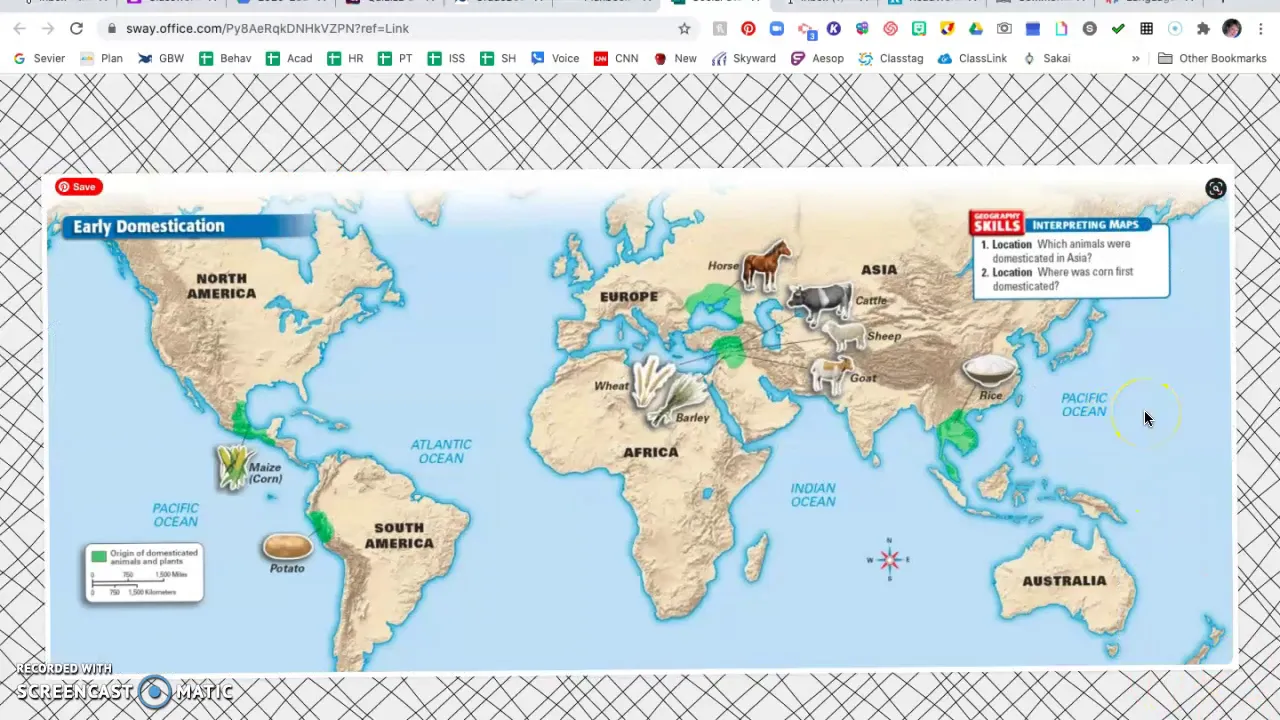Click the Early Domestication map title
This screenshot has height=720, width=1280.
coord(149,226)
